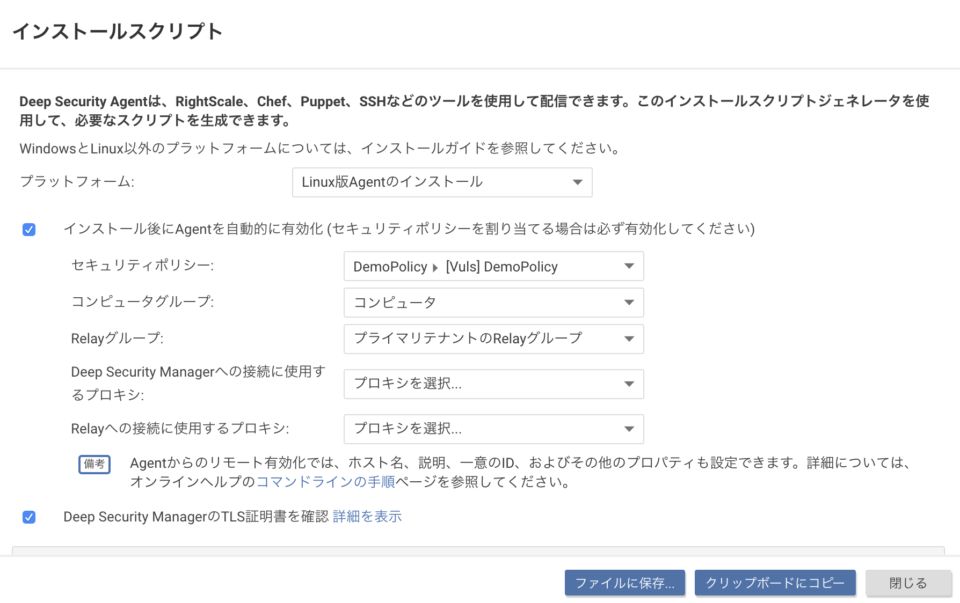
Task: Open the Relayへの接続 proxy selector
Action: tap(493, 428)
